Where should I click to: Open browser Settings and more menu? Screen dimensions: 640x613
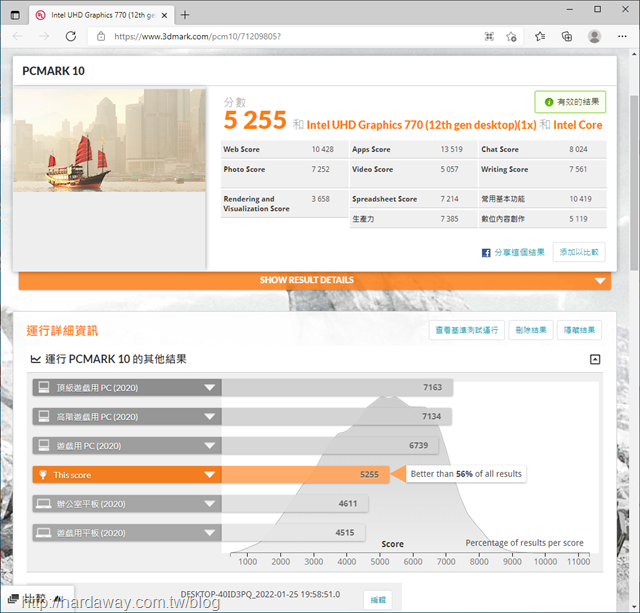pos(622,36)
